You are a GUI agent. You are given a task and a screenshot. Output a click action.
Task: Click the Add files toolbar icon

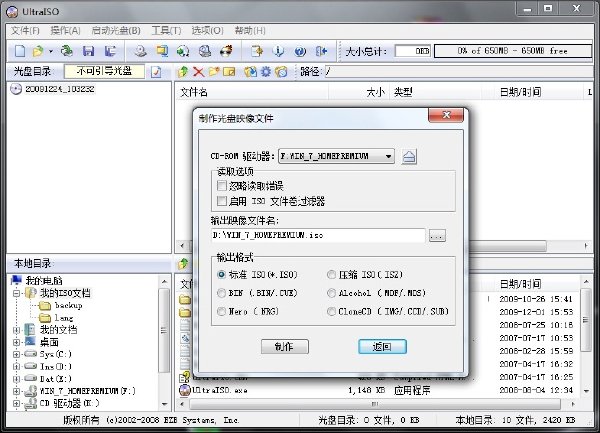coord(257,51)
